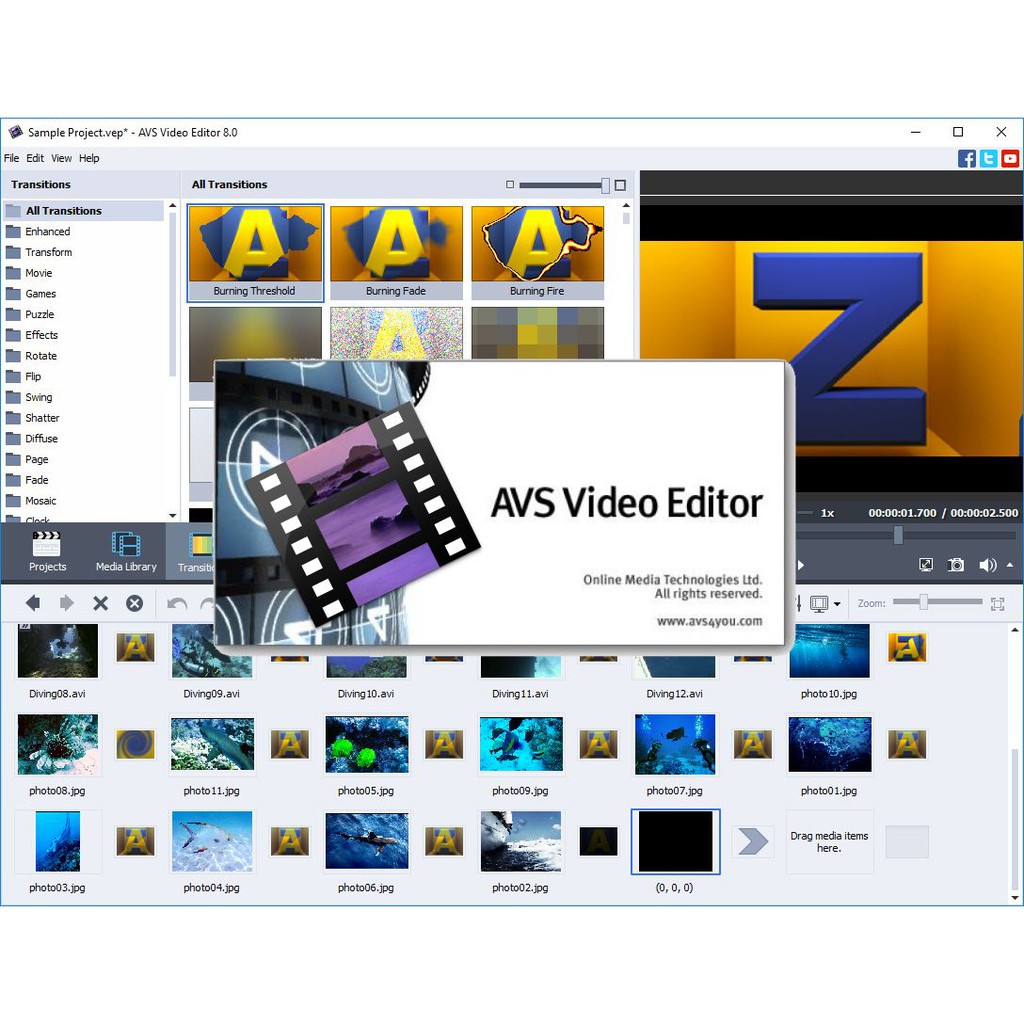1024x1024 pixels.
Task: Select the Enhanced transitions folder
Action: click(x=47, y=231)
